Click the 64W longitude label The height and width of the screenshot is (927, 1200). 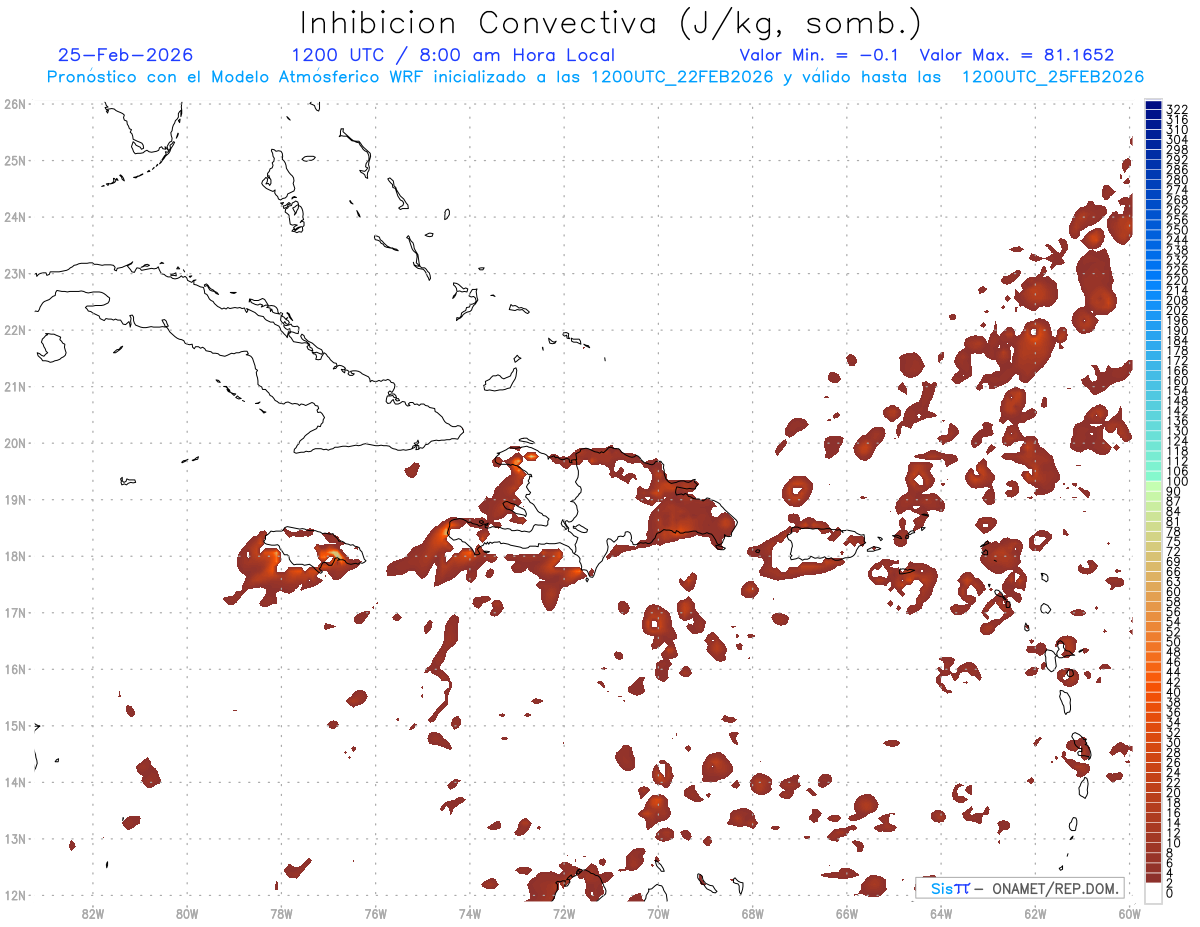[x=941, y=913]
